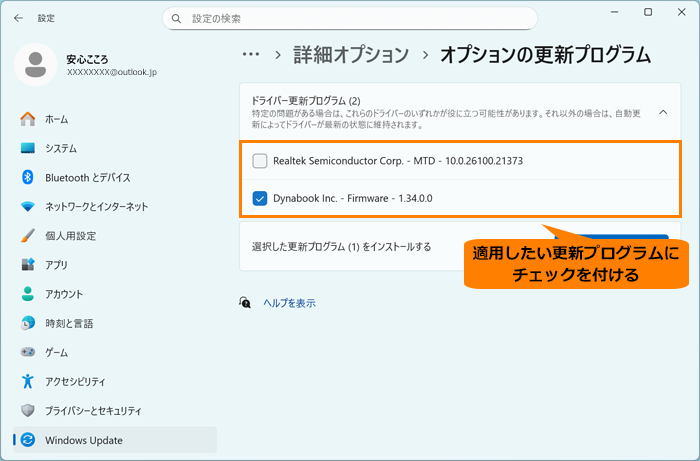Select the 時刻と言語 clock globe icon

point(28,323)
